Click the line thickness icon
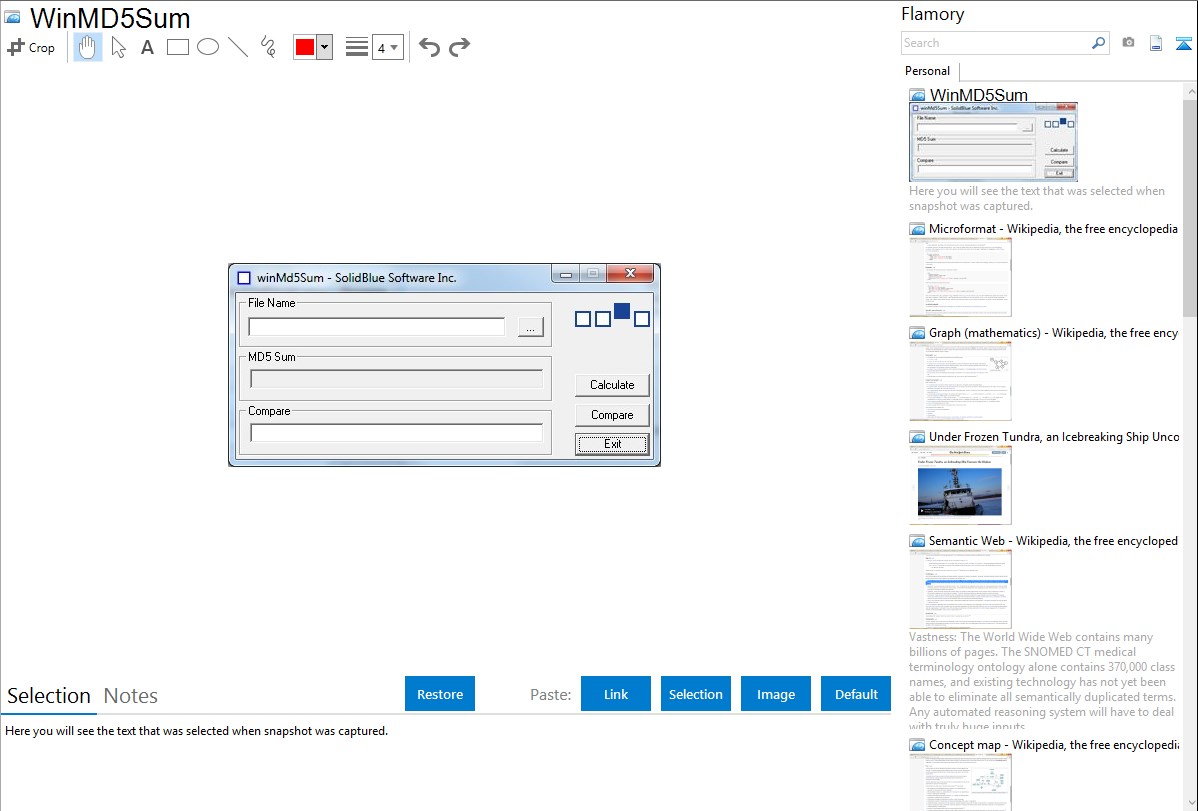1198x811 pixels. pyautogui.click(x=357, y=47)
